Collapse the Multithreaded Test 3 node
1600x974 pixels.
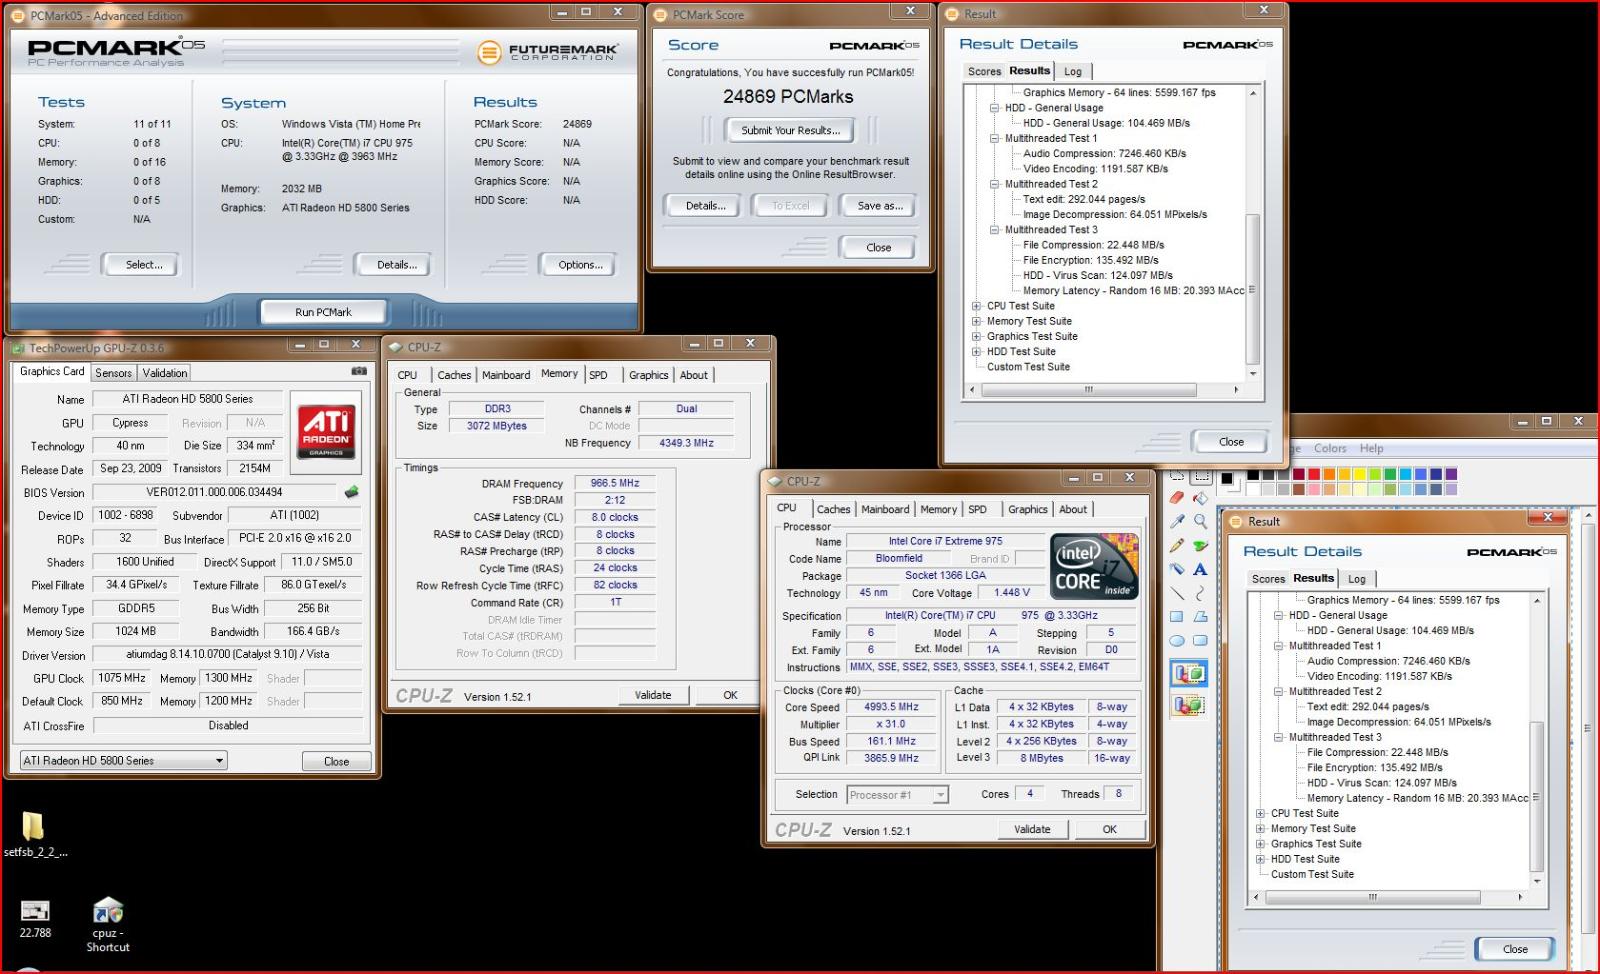[x=995, y=229]
